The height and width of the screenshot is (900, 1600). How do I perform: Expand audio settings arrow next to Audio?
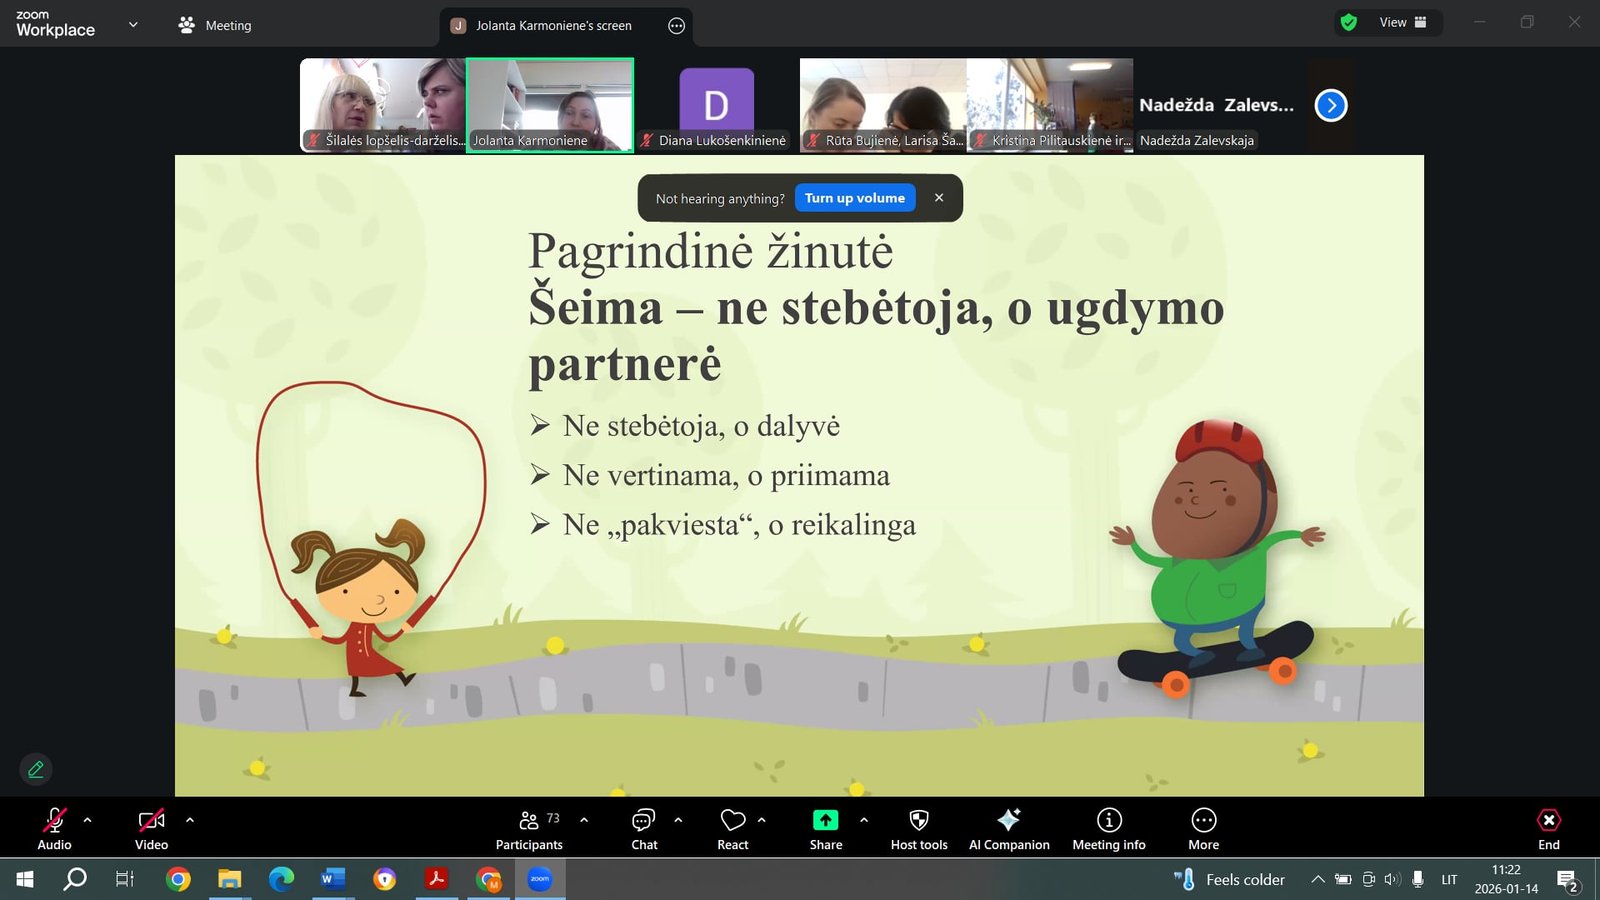(x=88, y=820)
